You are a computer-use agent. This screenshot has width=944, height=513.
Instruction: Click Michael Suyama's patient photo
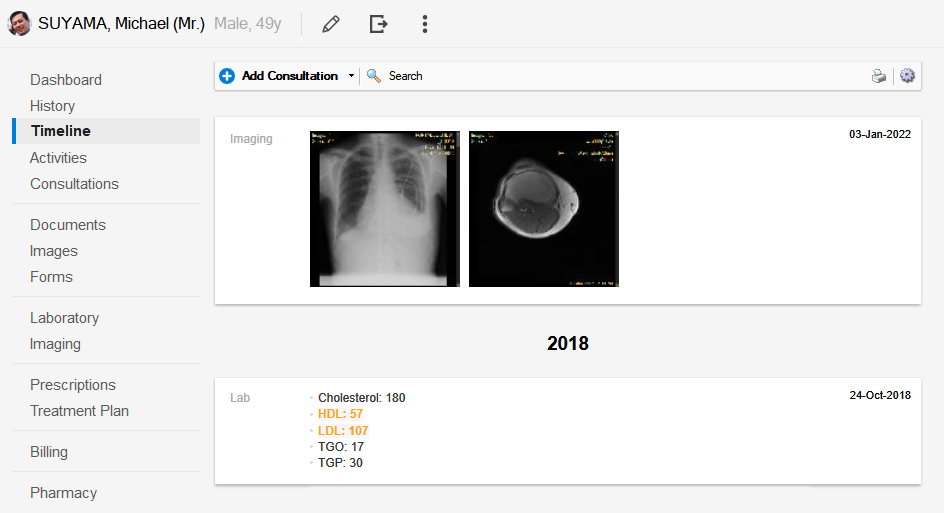point(19,24)
